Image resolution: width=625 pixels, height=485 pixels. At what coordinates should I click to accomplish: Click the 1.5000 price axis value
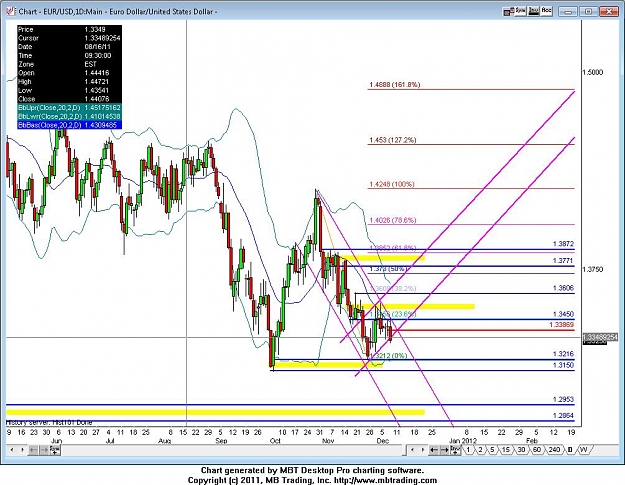point(593,72)
